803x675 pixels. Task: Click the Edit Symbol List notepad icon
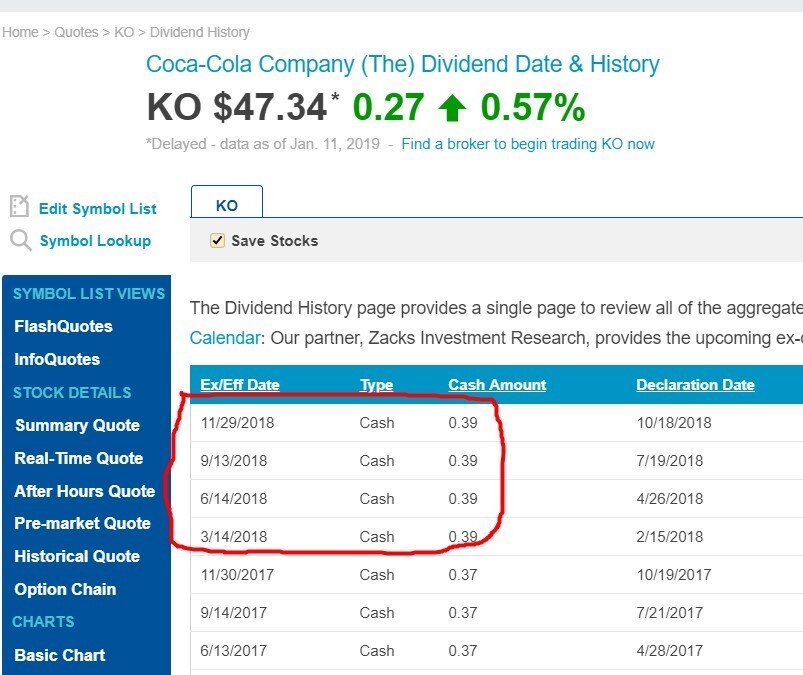pyautogui.click(x=19, y=206)
